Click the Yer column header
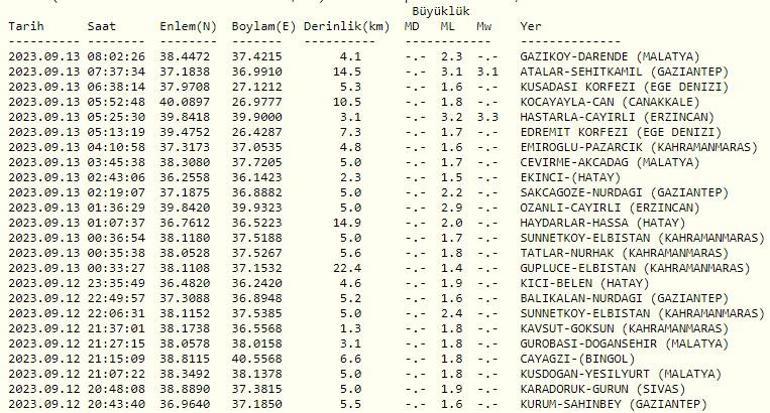The width and height of the screenshot is (770, 413). tap(531, 26)
